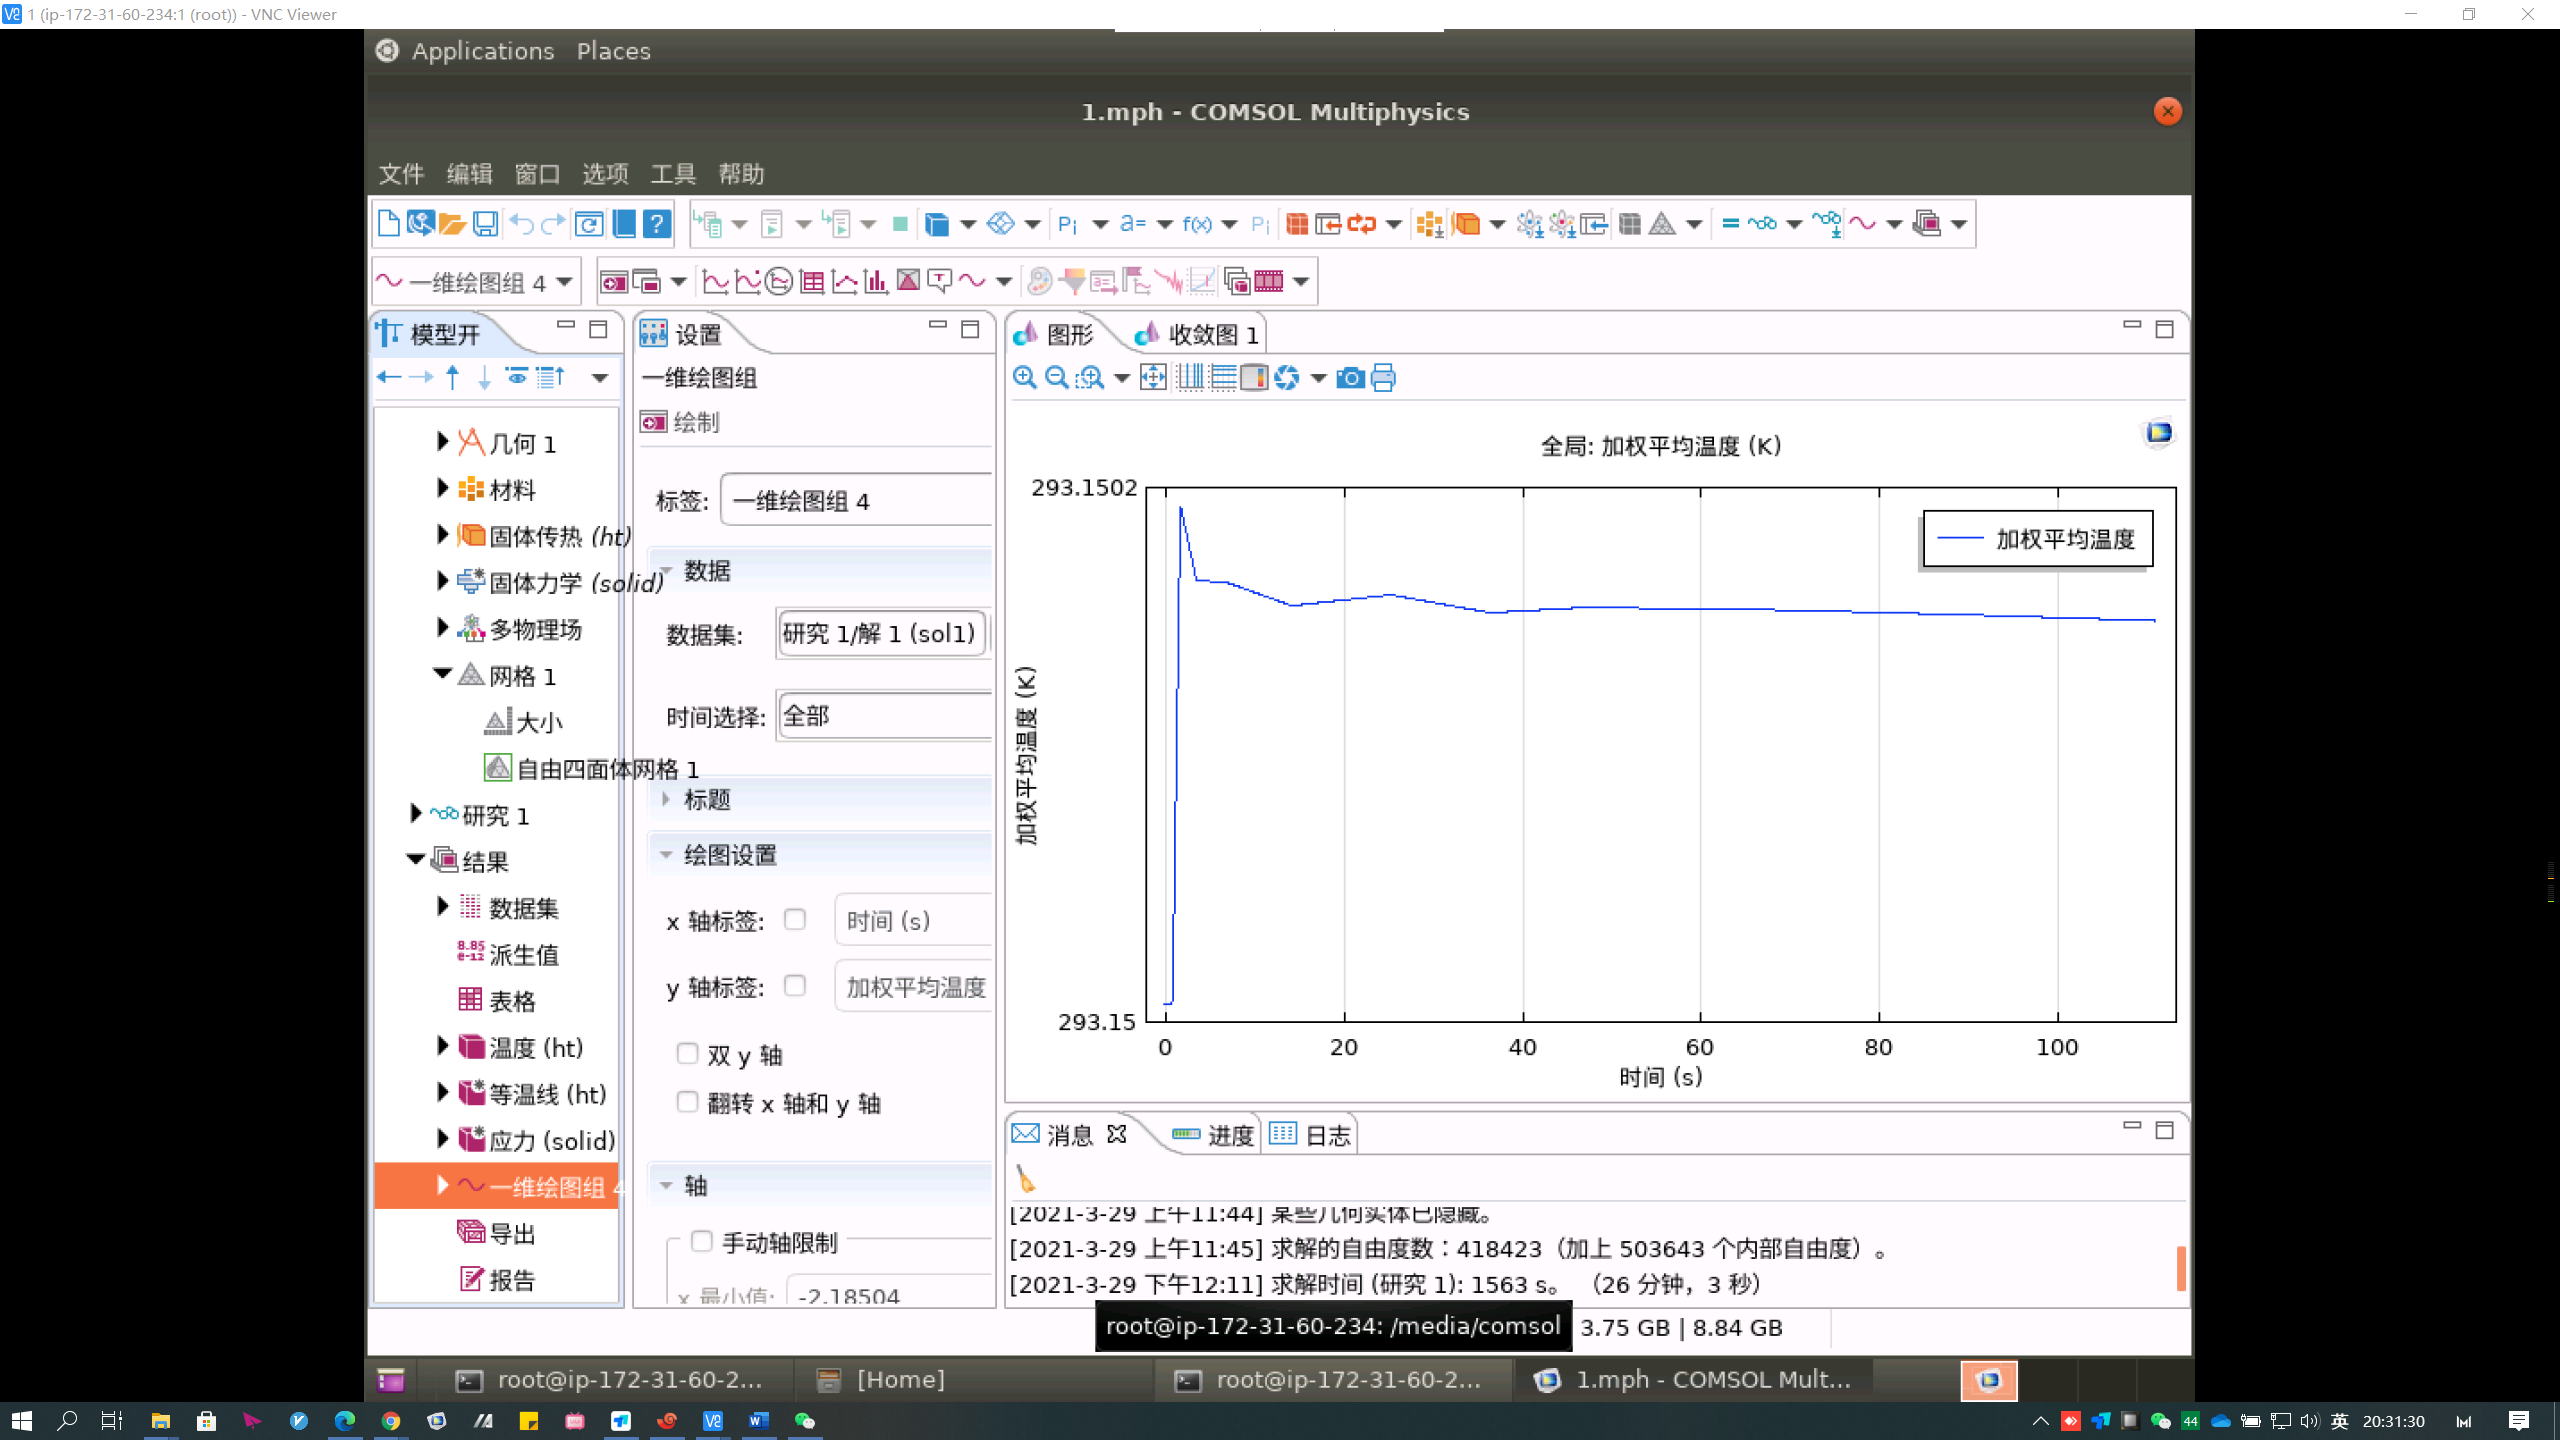2560x1440 pixels.
Task: Save the model with the floppy icon
Action: (x=485, y=224)
